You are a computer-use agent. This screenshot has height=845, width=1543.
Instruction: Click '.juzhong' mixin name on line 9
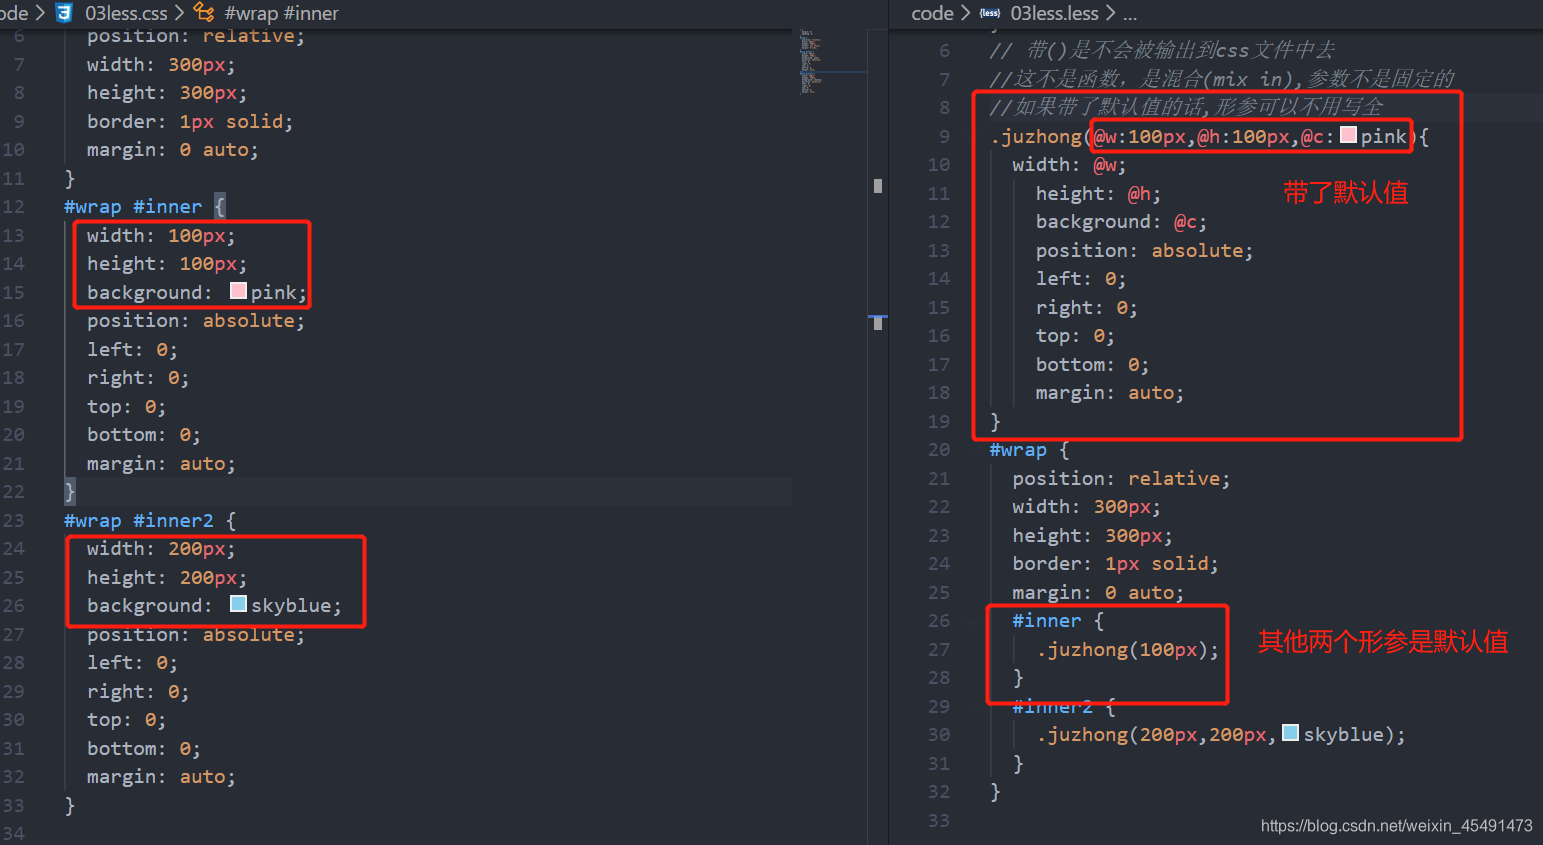(1036, 136)
